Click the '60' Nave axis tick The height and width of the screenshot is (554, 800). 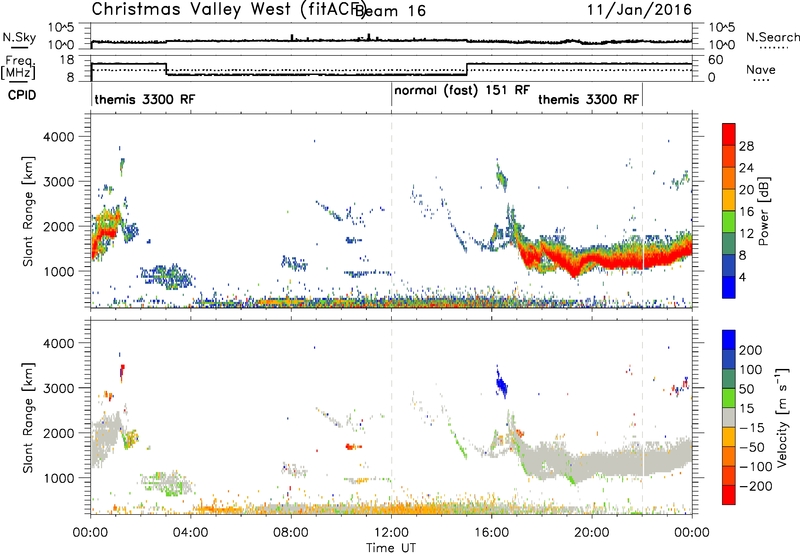point(716,60)
